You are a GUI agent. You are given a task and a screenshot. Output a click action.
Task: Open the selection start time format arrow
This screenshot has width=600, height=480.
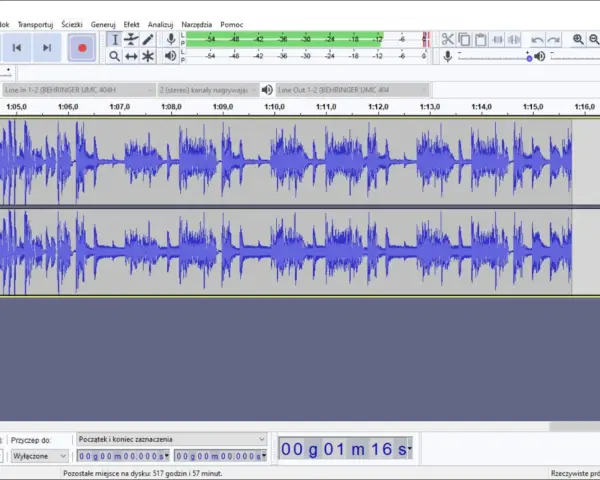[167, 456]
